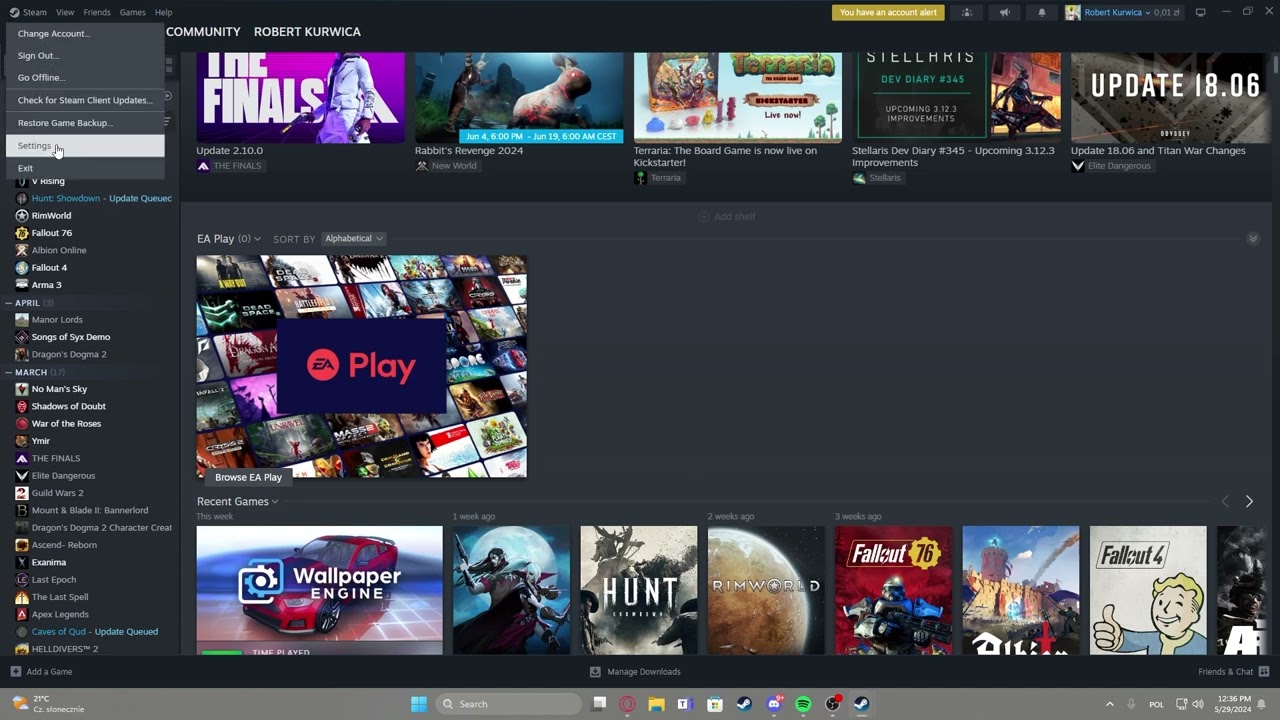1280x720 pixels.
Task: Click the Friends & Chat grid icon
Action: pos(1264,672)
